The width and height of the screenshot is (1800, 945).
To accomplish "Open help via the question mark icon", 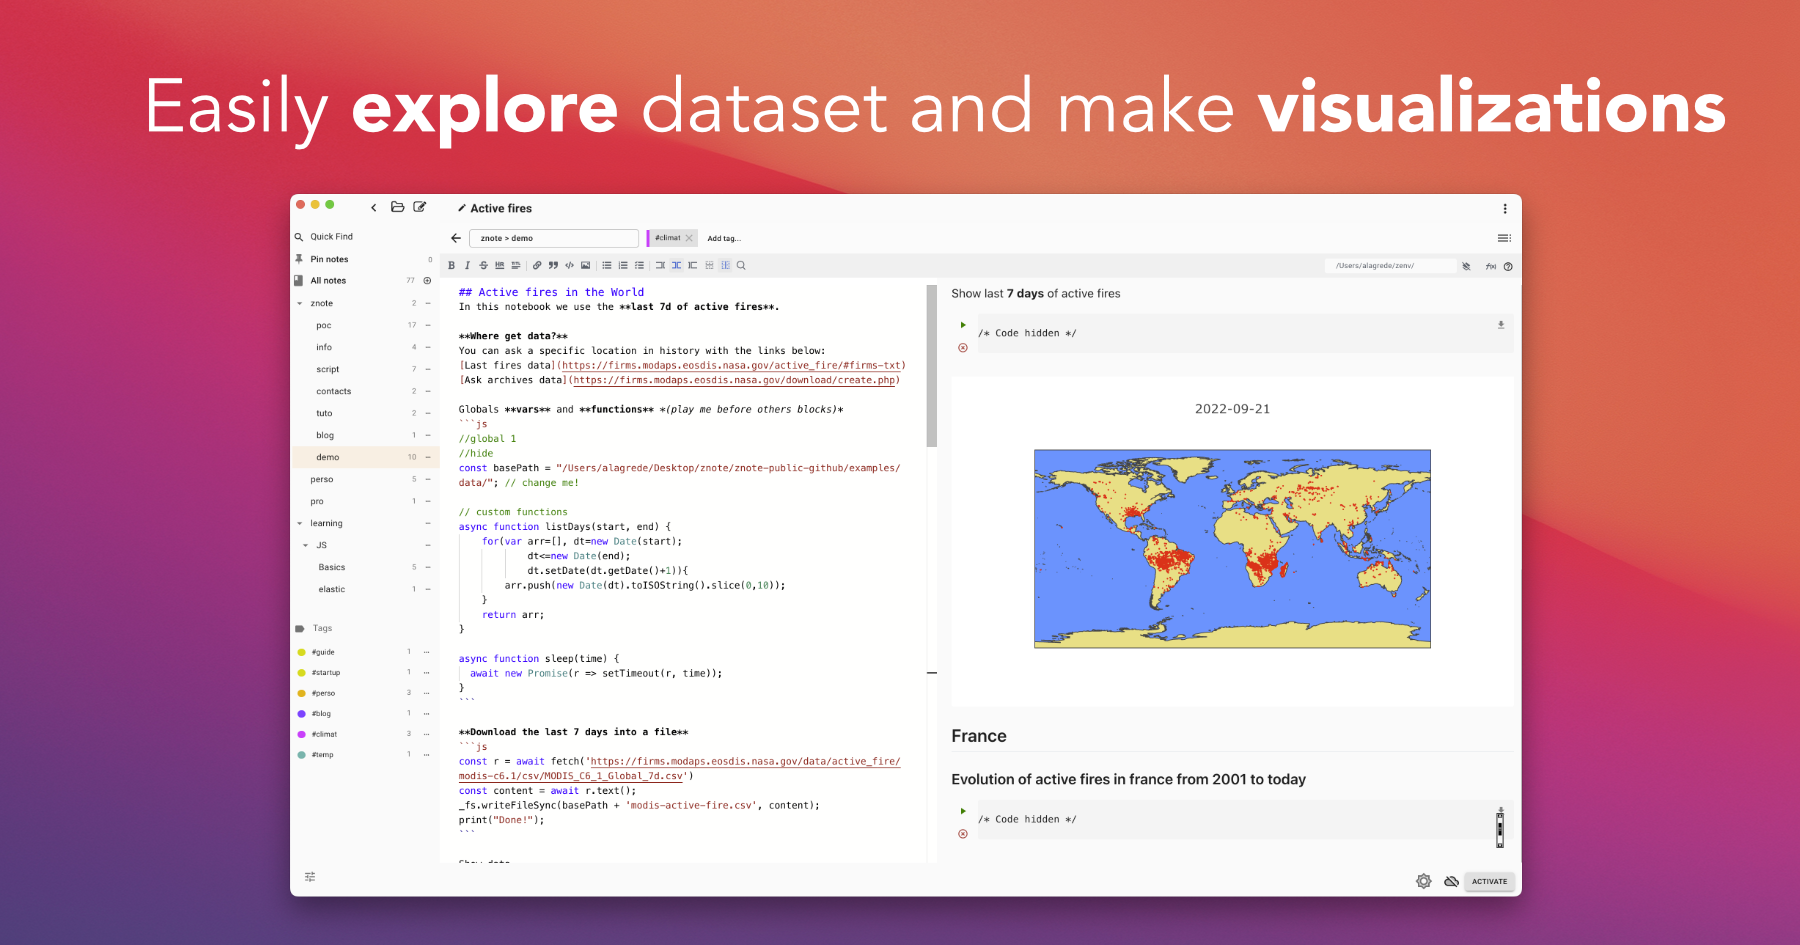I will click(x=1508, y=266).
